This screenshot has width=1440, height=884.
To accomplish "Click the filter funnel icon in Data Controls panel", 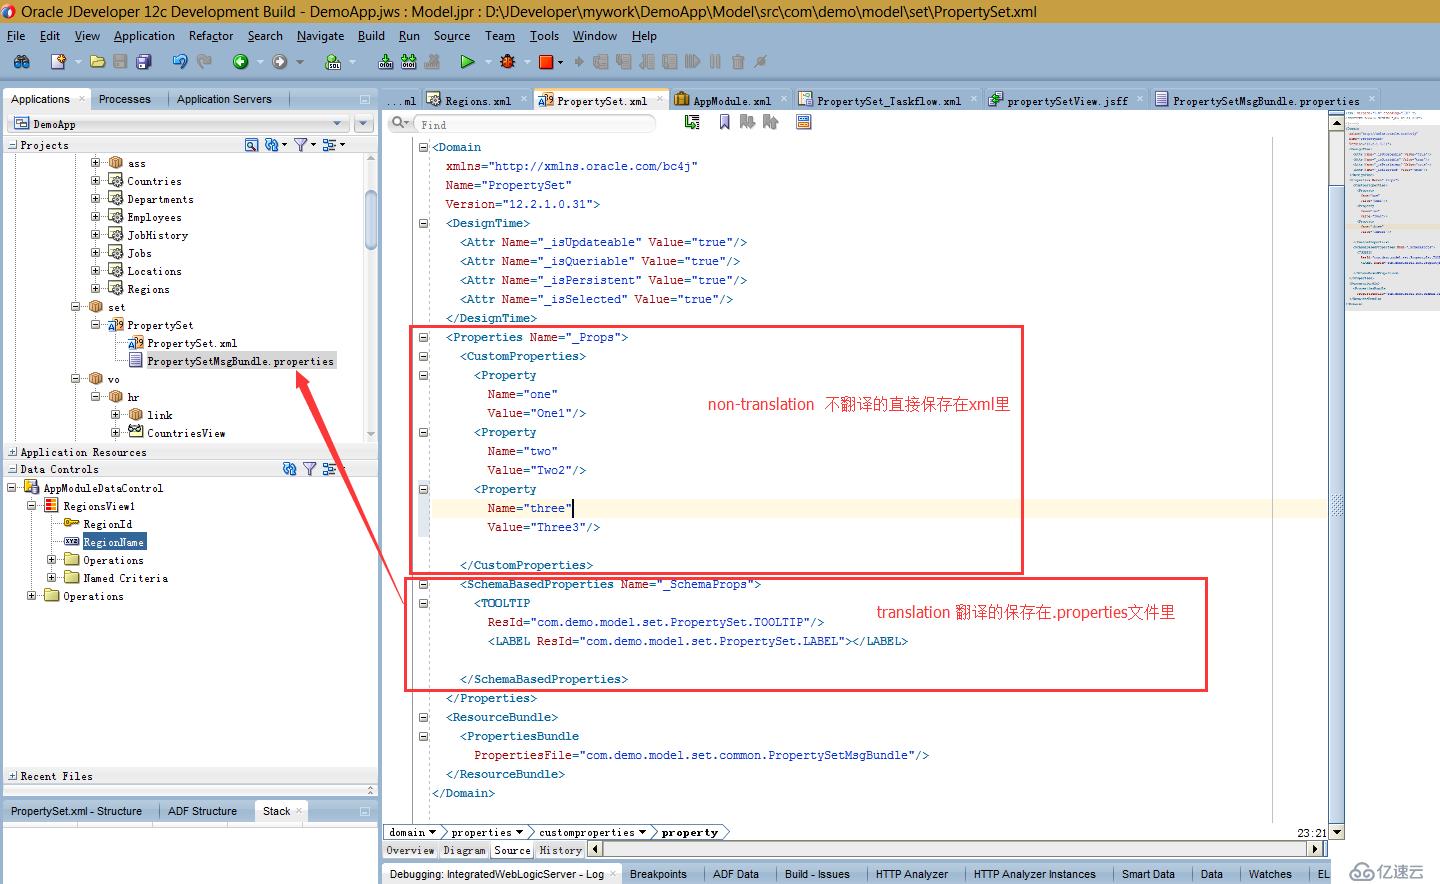I will [309, 469].
